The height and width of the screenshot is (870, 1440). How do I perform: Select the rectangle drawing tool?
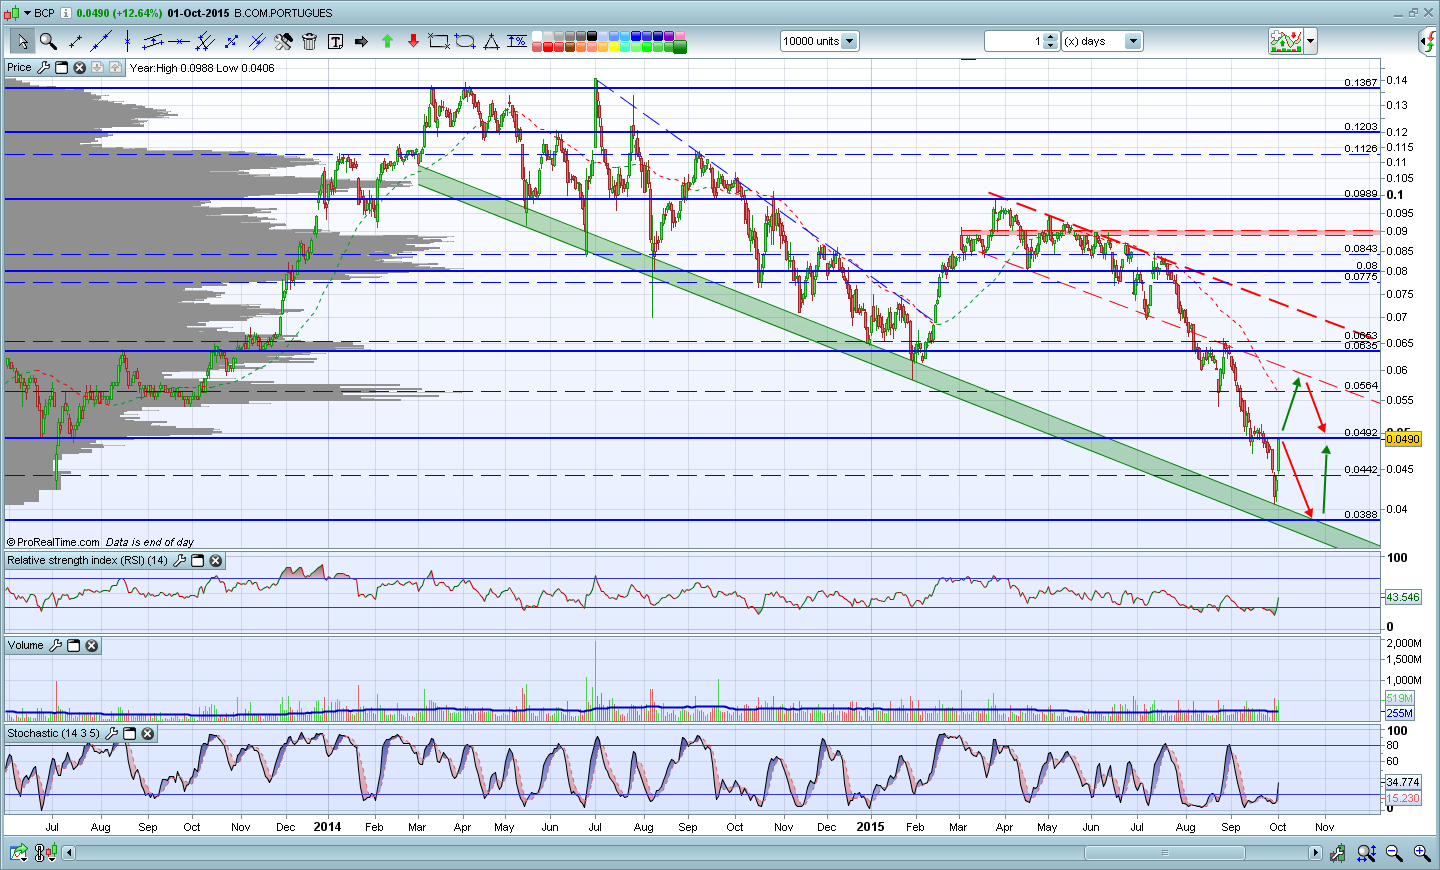coord(438,41)
